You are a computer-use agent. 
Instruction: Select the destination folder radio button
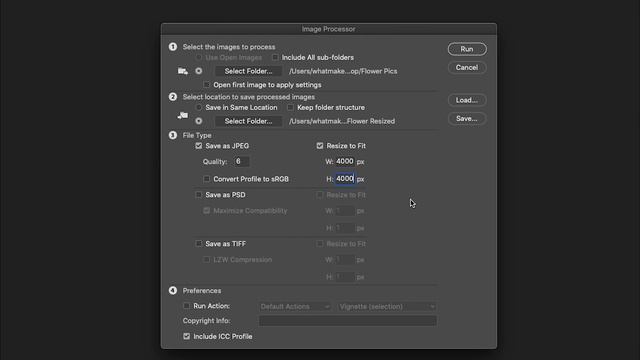(x=199, y=121)
